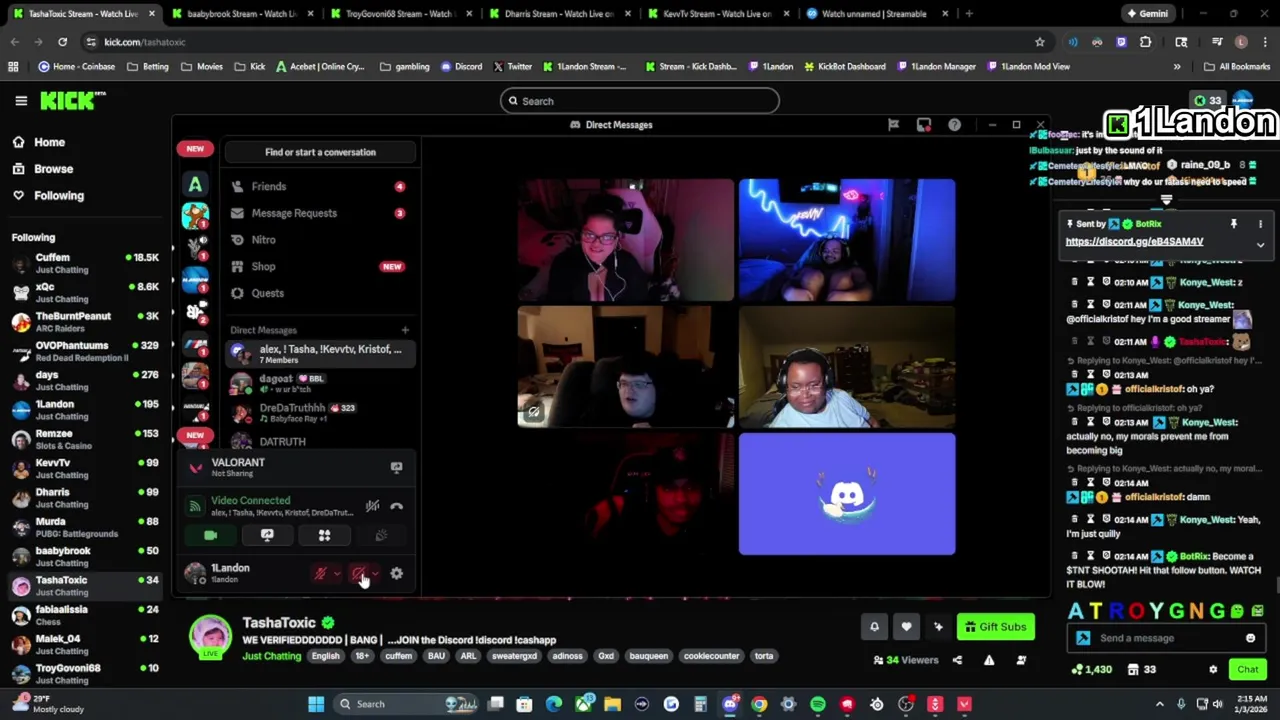Disconnect from the Discord call
Image resolution: width=1280 pixels, height=720 pixels.
click(397, 506)
